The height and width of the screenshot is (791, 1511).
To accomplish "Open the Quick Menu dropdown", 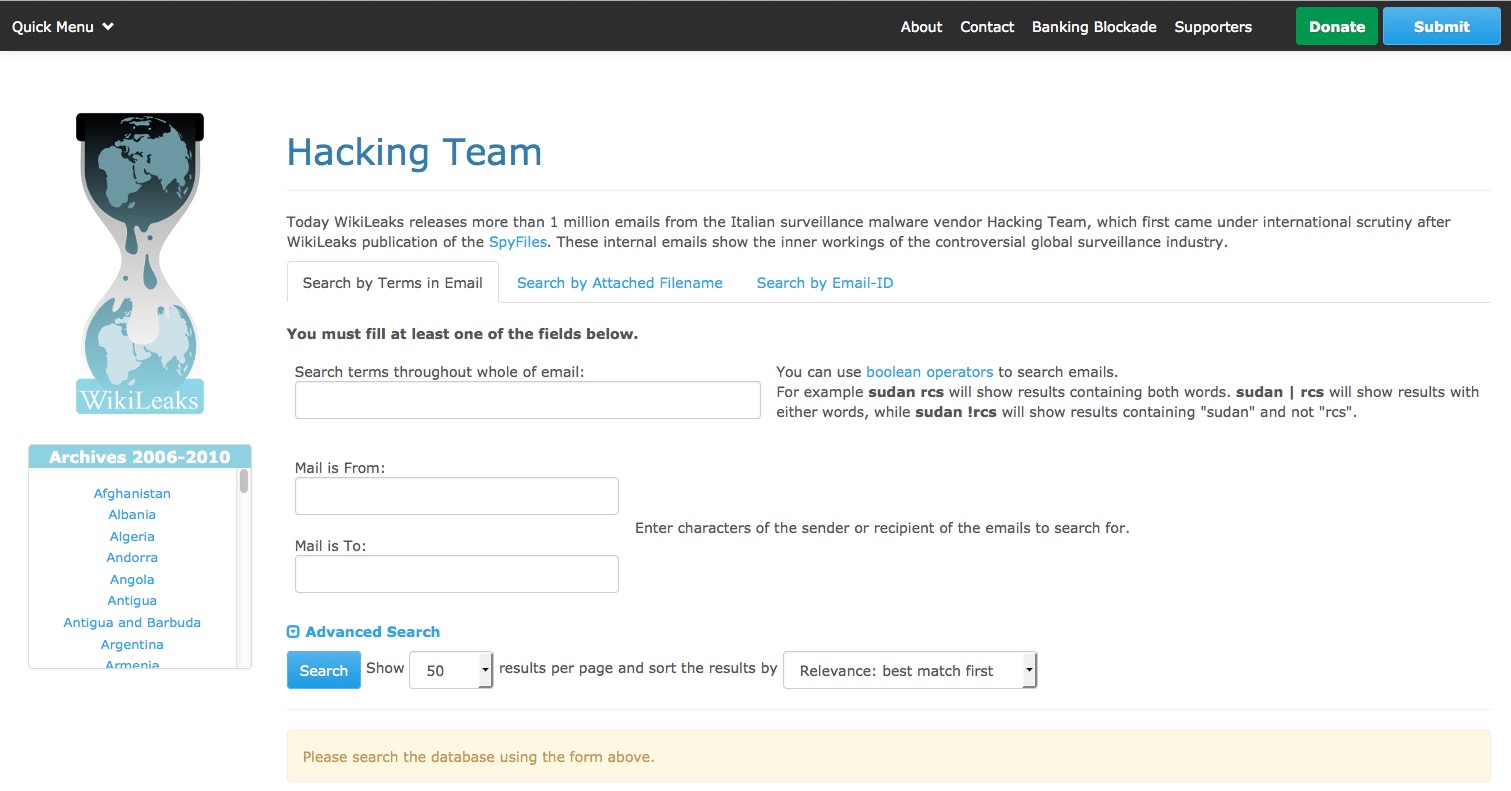I will 63,27.
